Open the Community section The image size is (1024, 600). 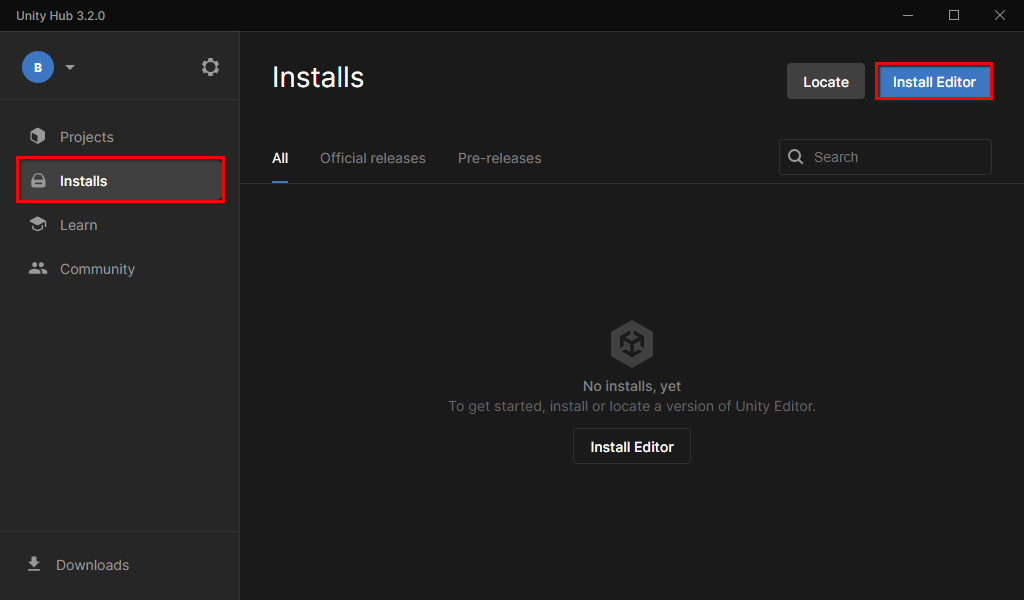point(97,269)
